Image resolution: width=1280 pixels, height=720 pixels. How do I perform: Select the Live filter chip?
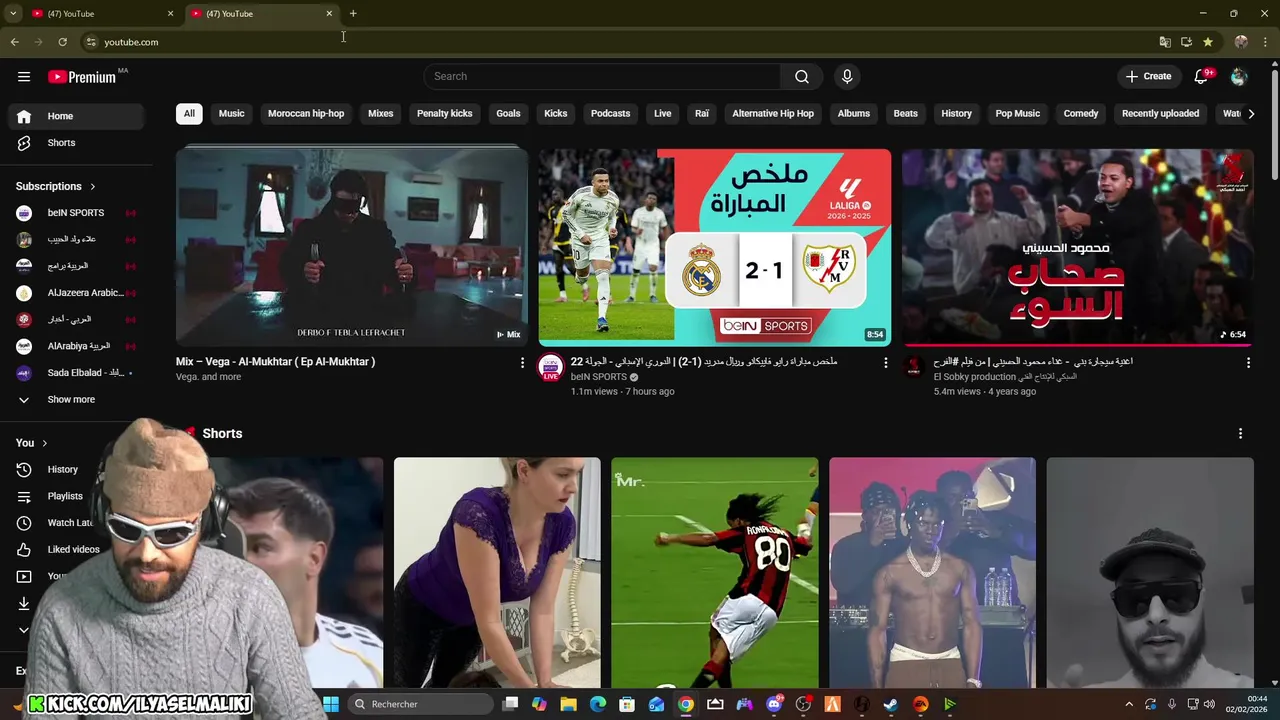coord(662,113)
